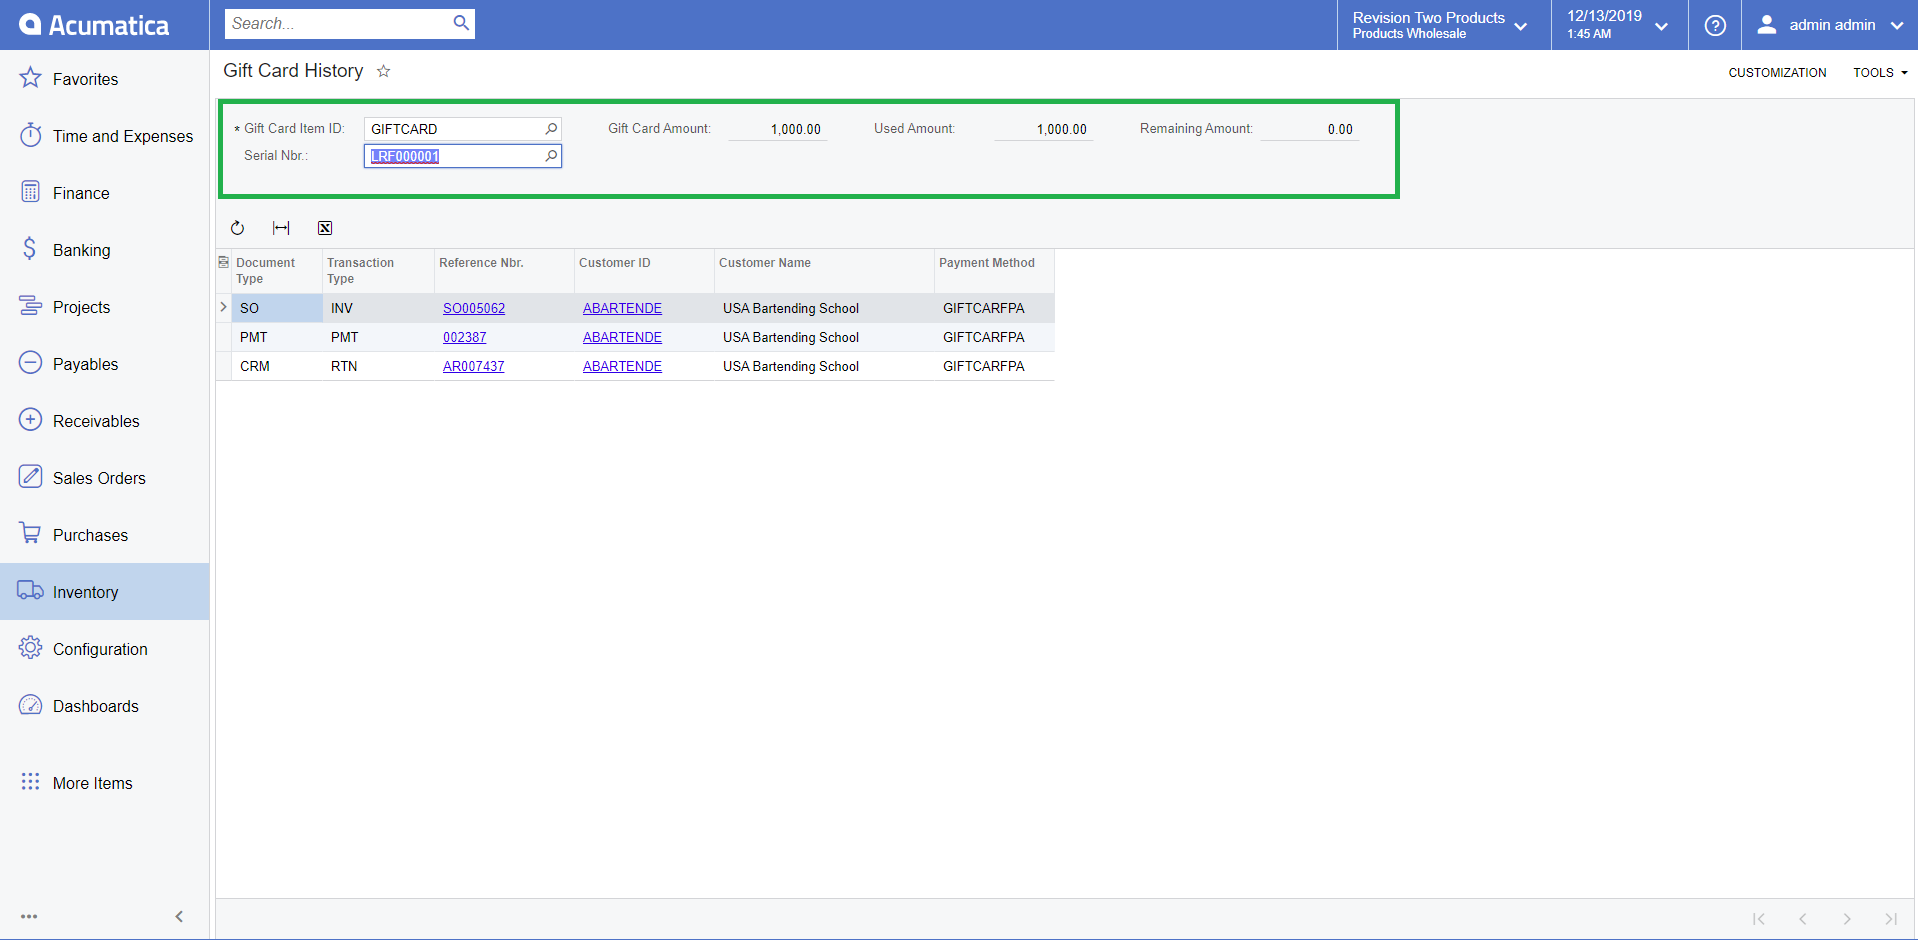Viewport: 1918px width, 940px height.
Task: Open reference AR007437 link
Action: pyautogui.click(x=474, y=366)
